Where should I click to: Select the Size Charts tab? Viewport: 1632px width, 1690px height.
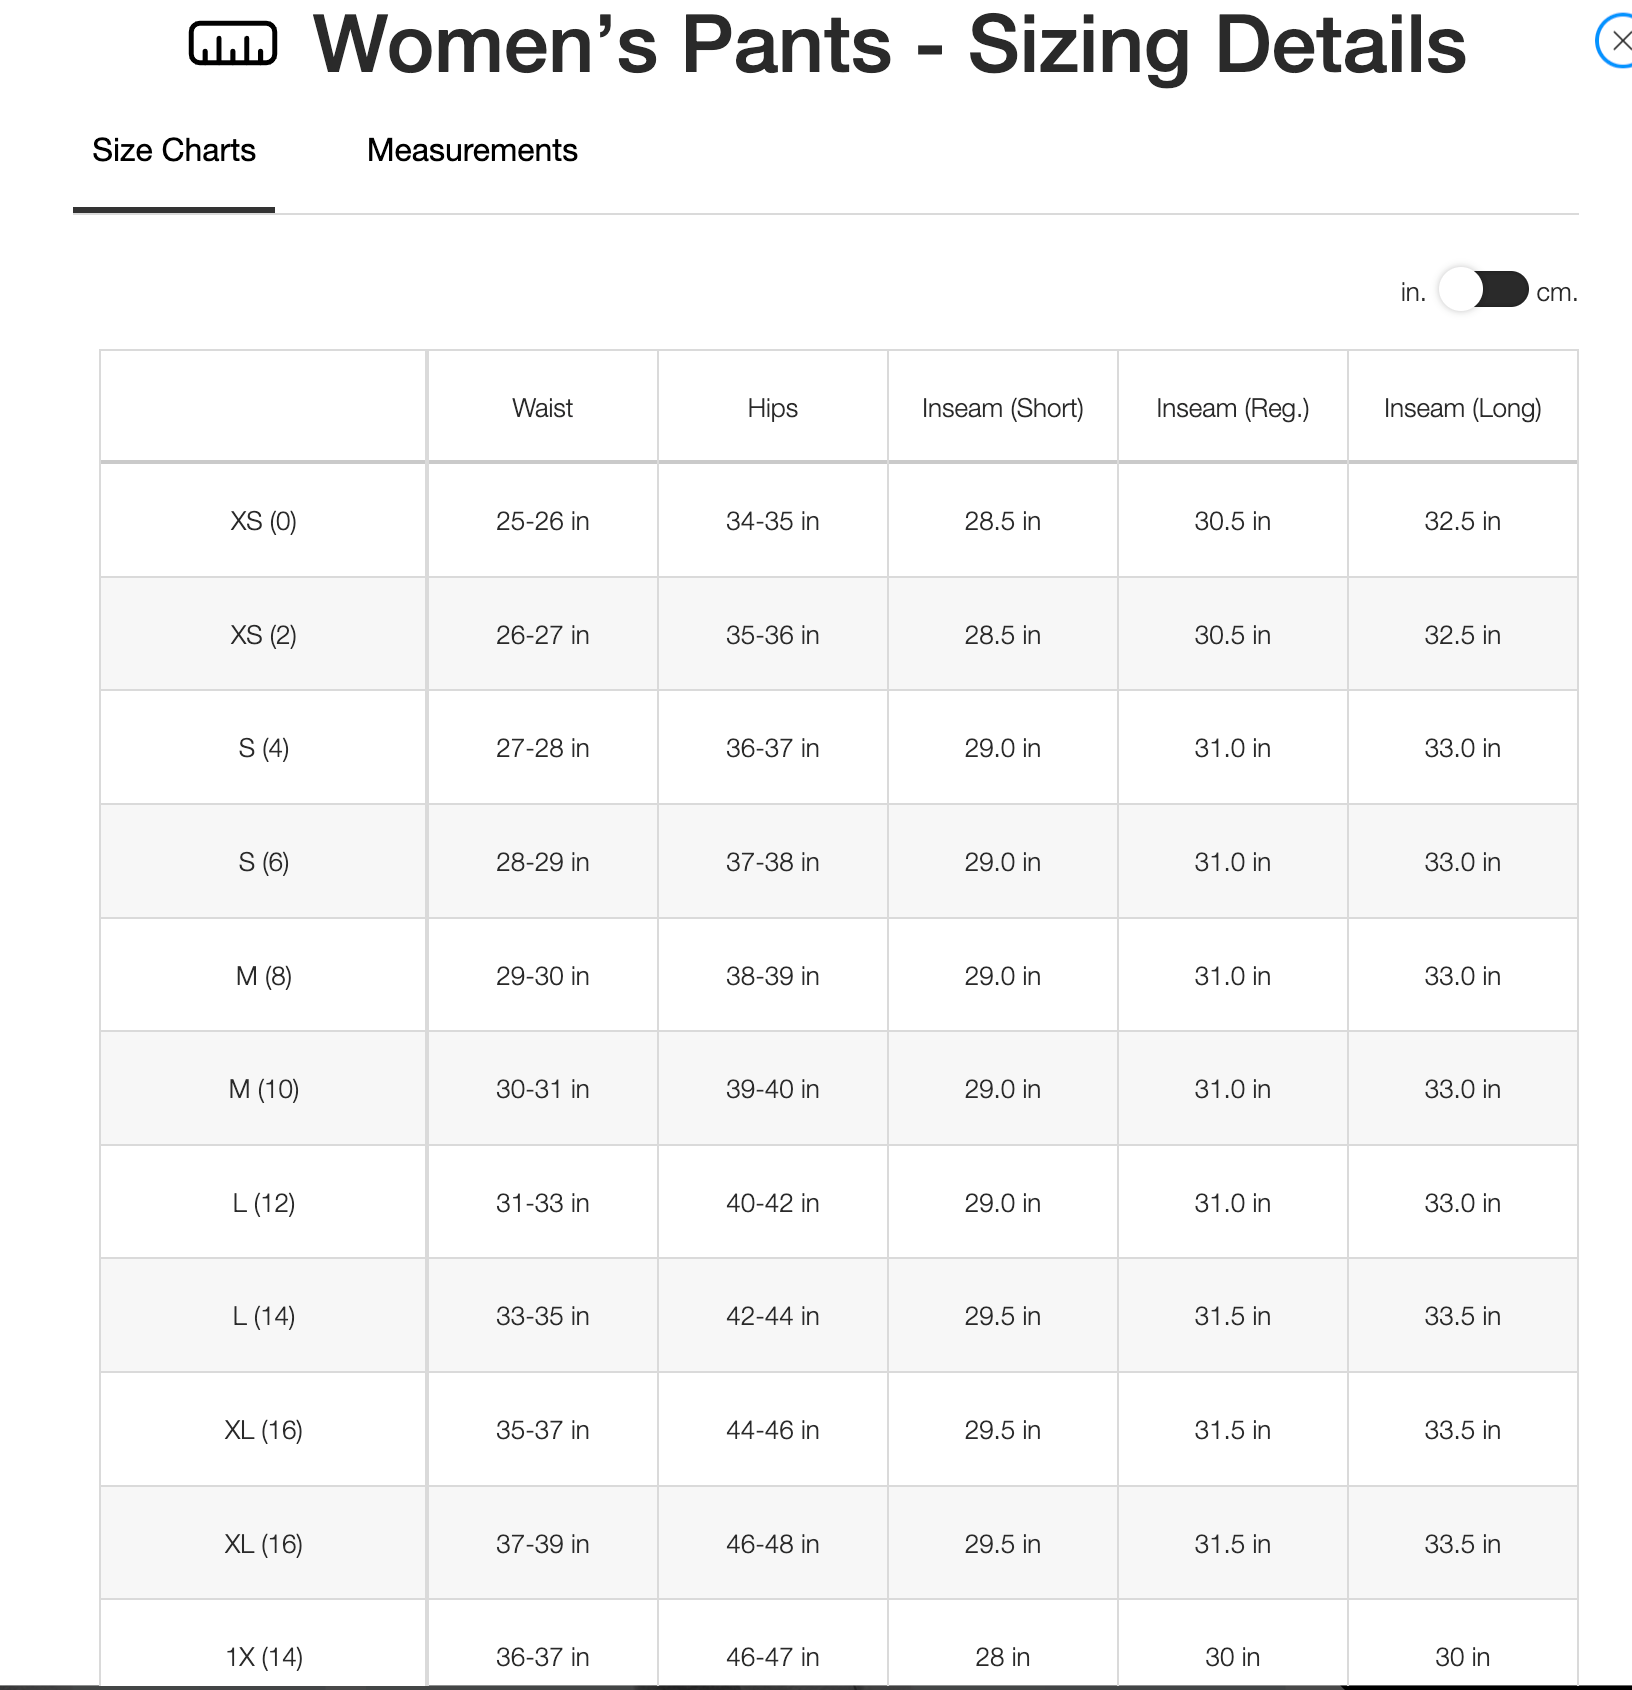pos(173,150)
